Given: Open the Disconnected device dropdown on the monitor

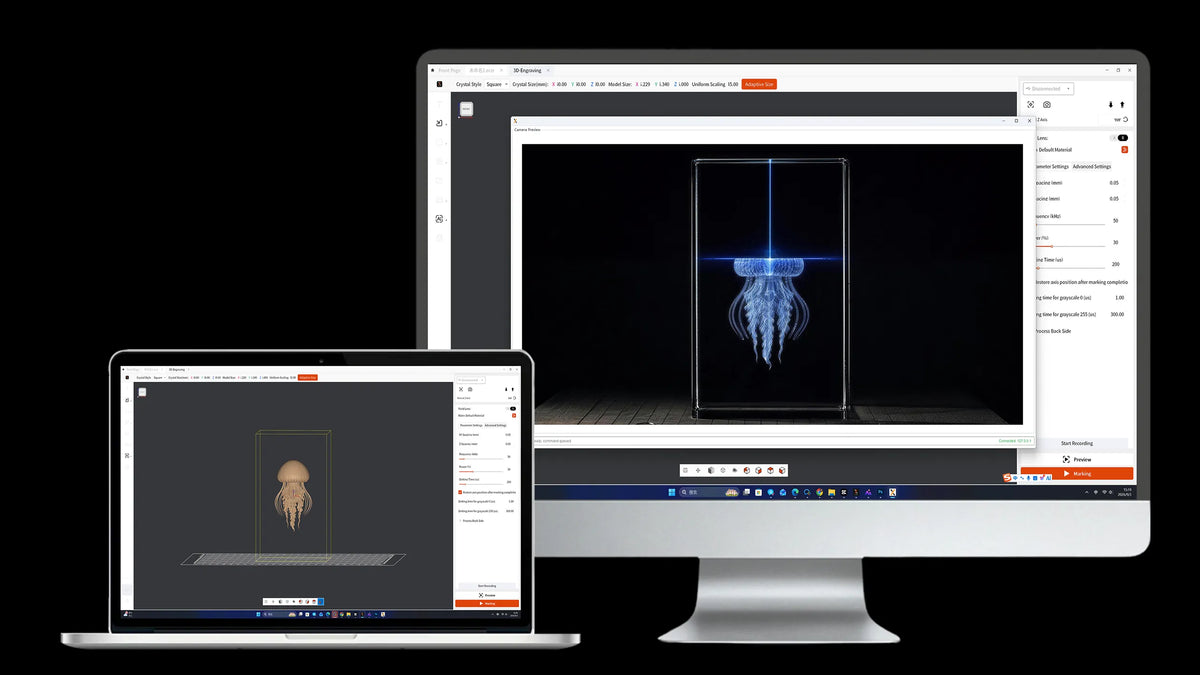Looking at the screenshot, I should (x=1048, y=89).
